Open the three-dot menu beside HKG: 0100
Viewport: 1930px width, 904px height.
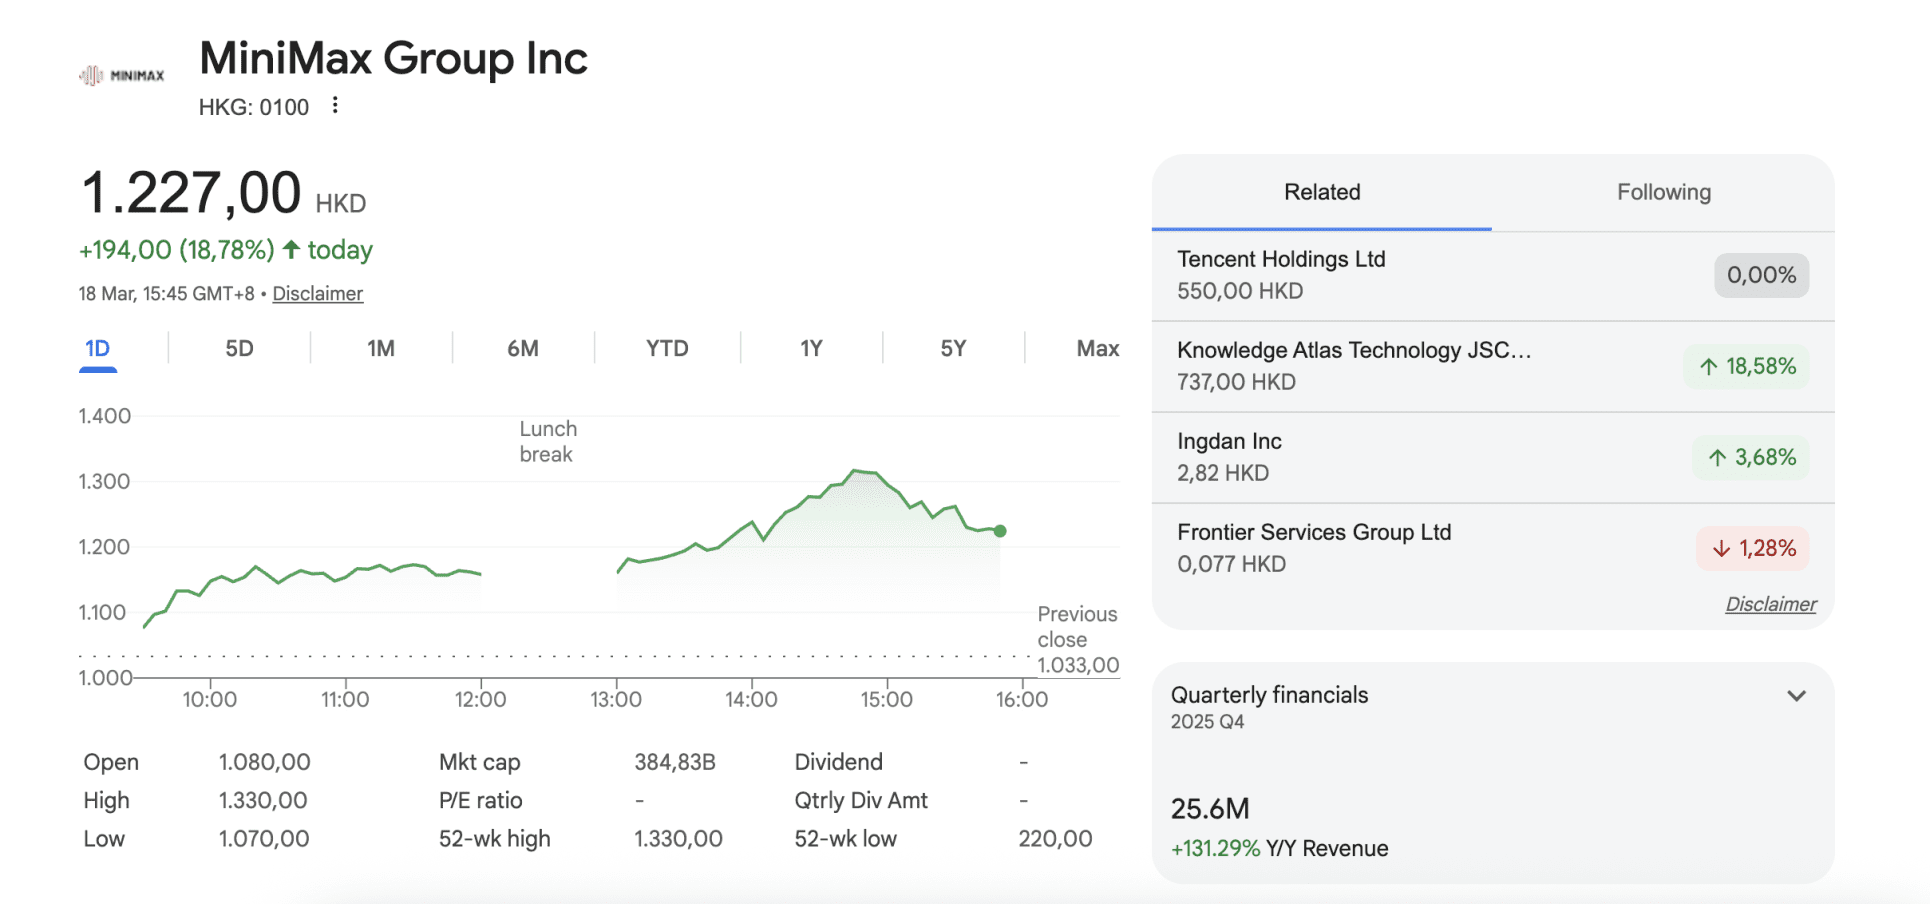(335, 105)
